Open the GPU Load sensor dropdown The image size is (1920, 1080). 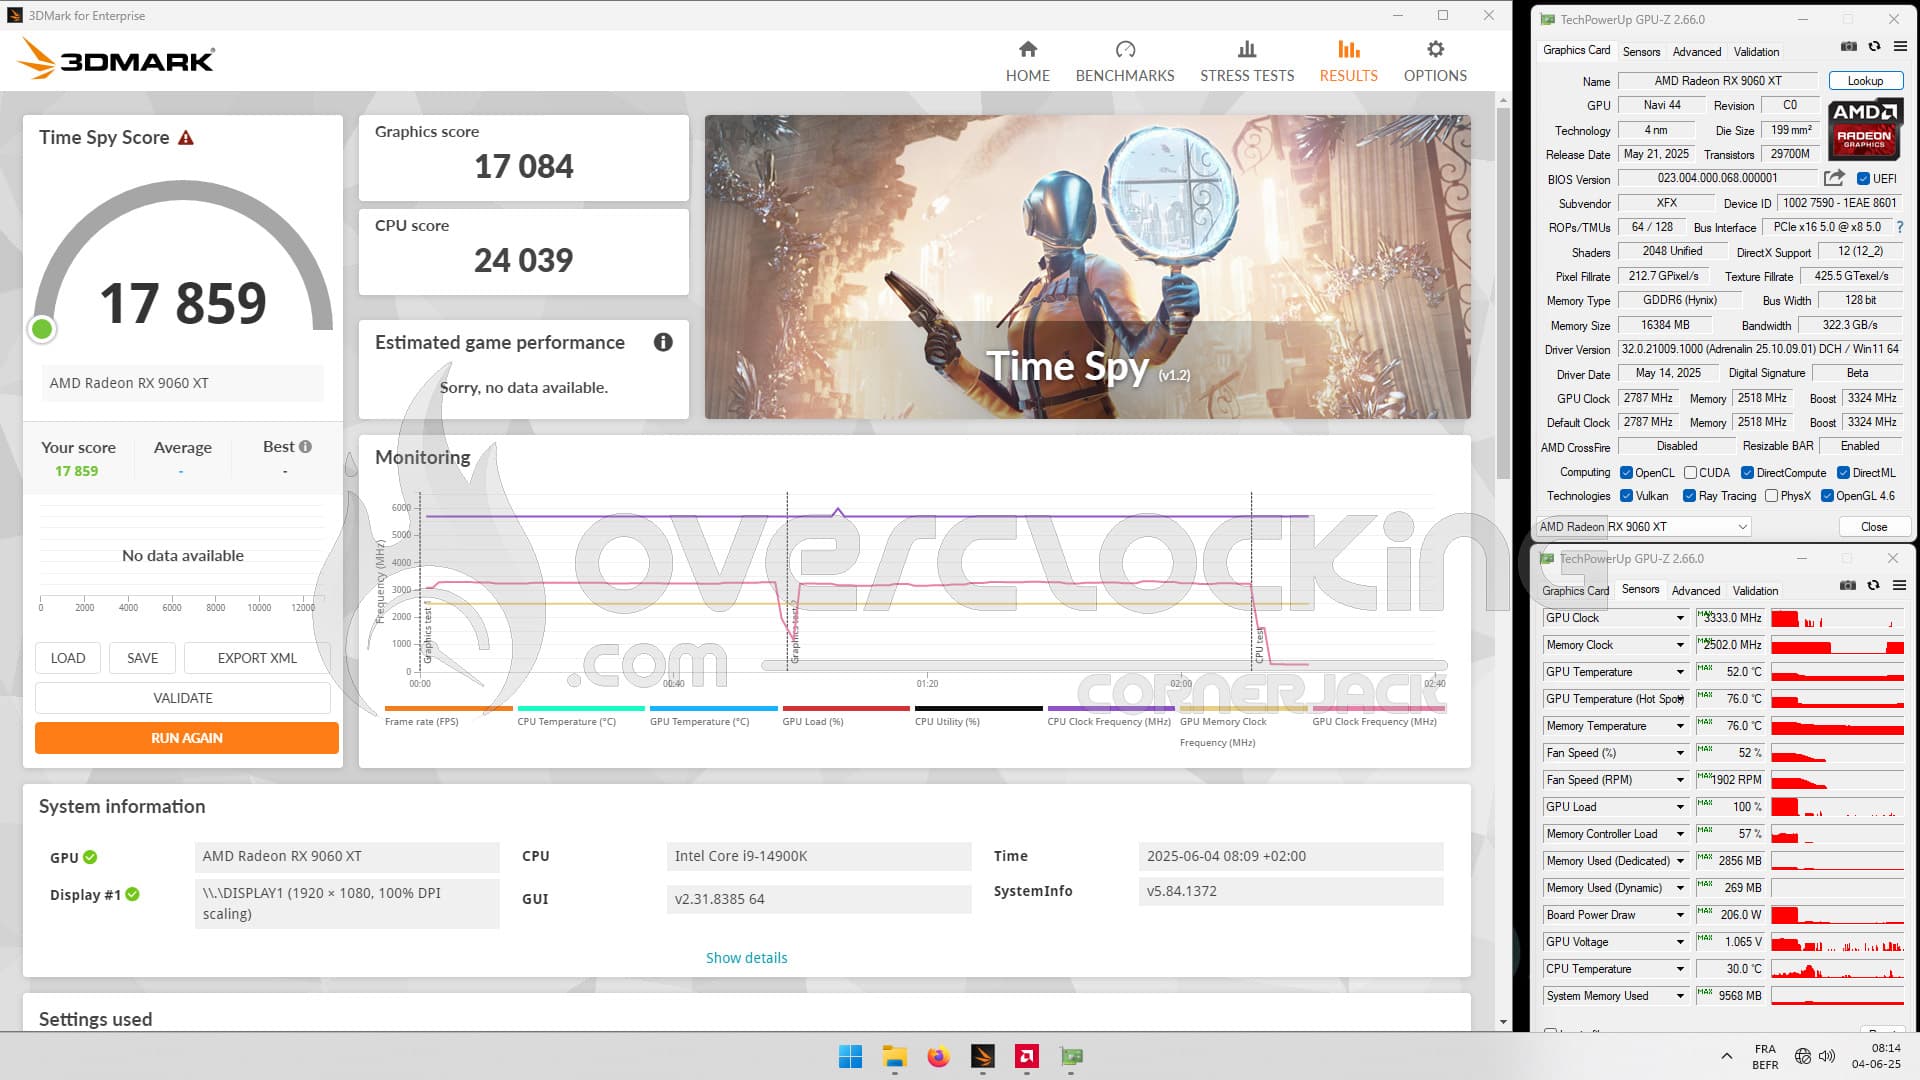[x=1680, y=807]
